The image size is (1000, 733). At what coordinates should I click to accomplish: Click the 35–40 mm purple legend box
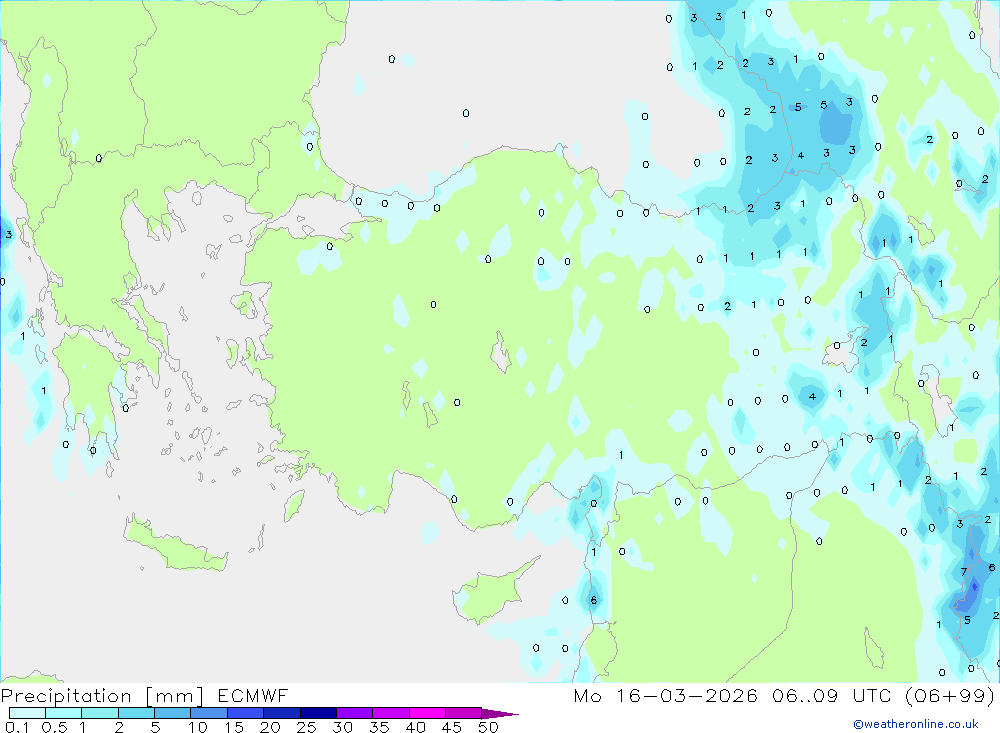pos(390,713)
